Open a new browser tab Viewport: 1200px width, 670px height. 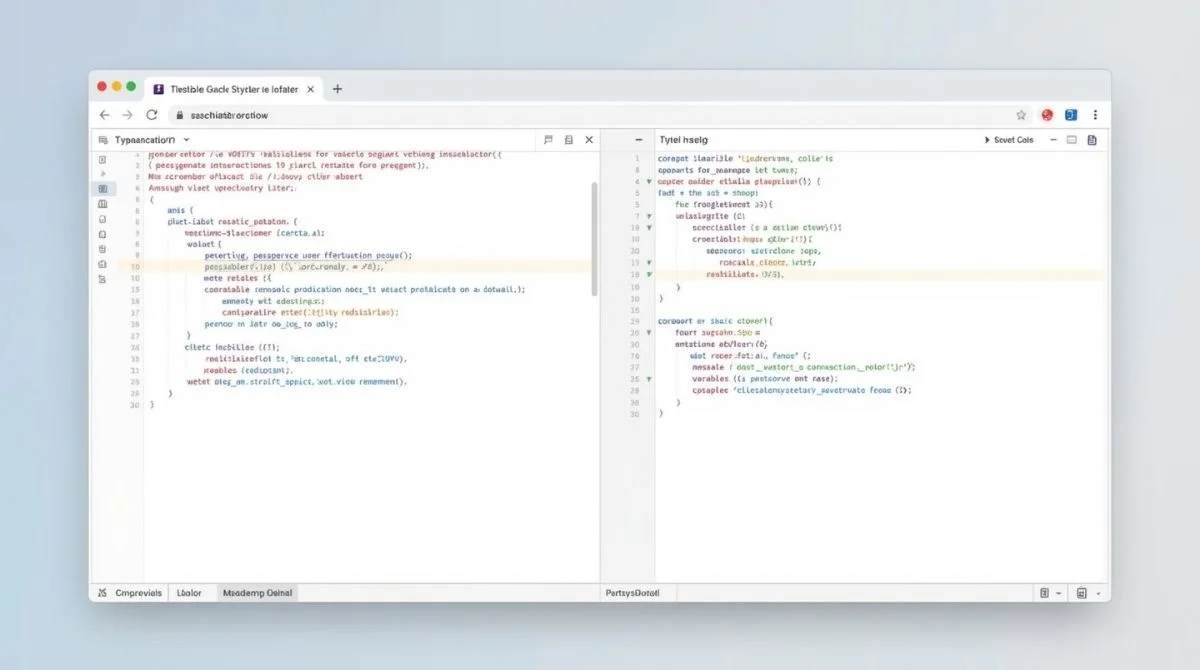point(337,89)
